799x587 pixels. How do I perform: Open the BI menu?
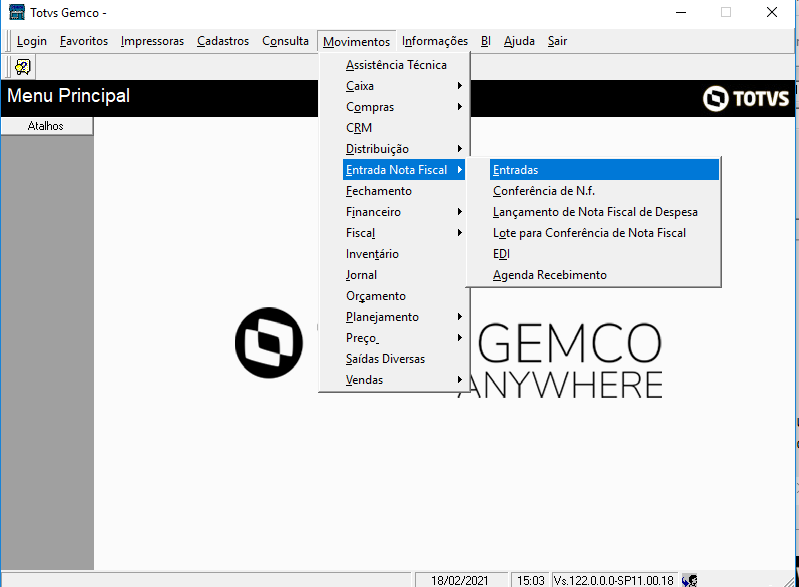(x=486, y=41)
